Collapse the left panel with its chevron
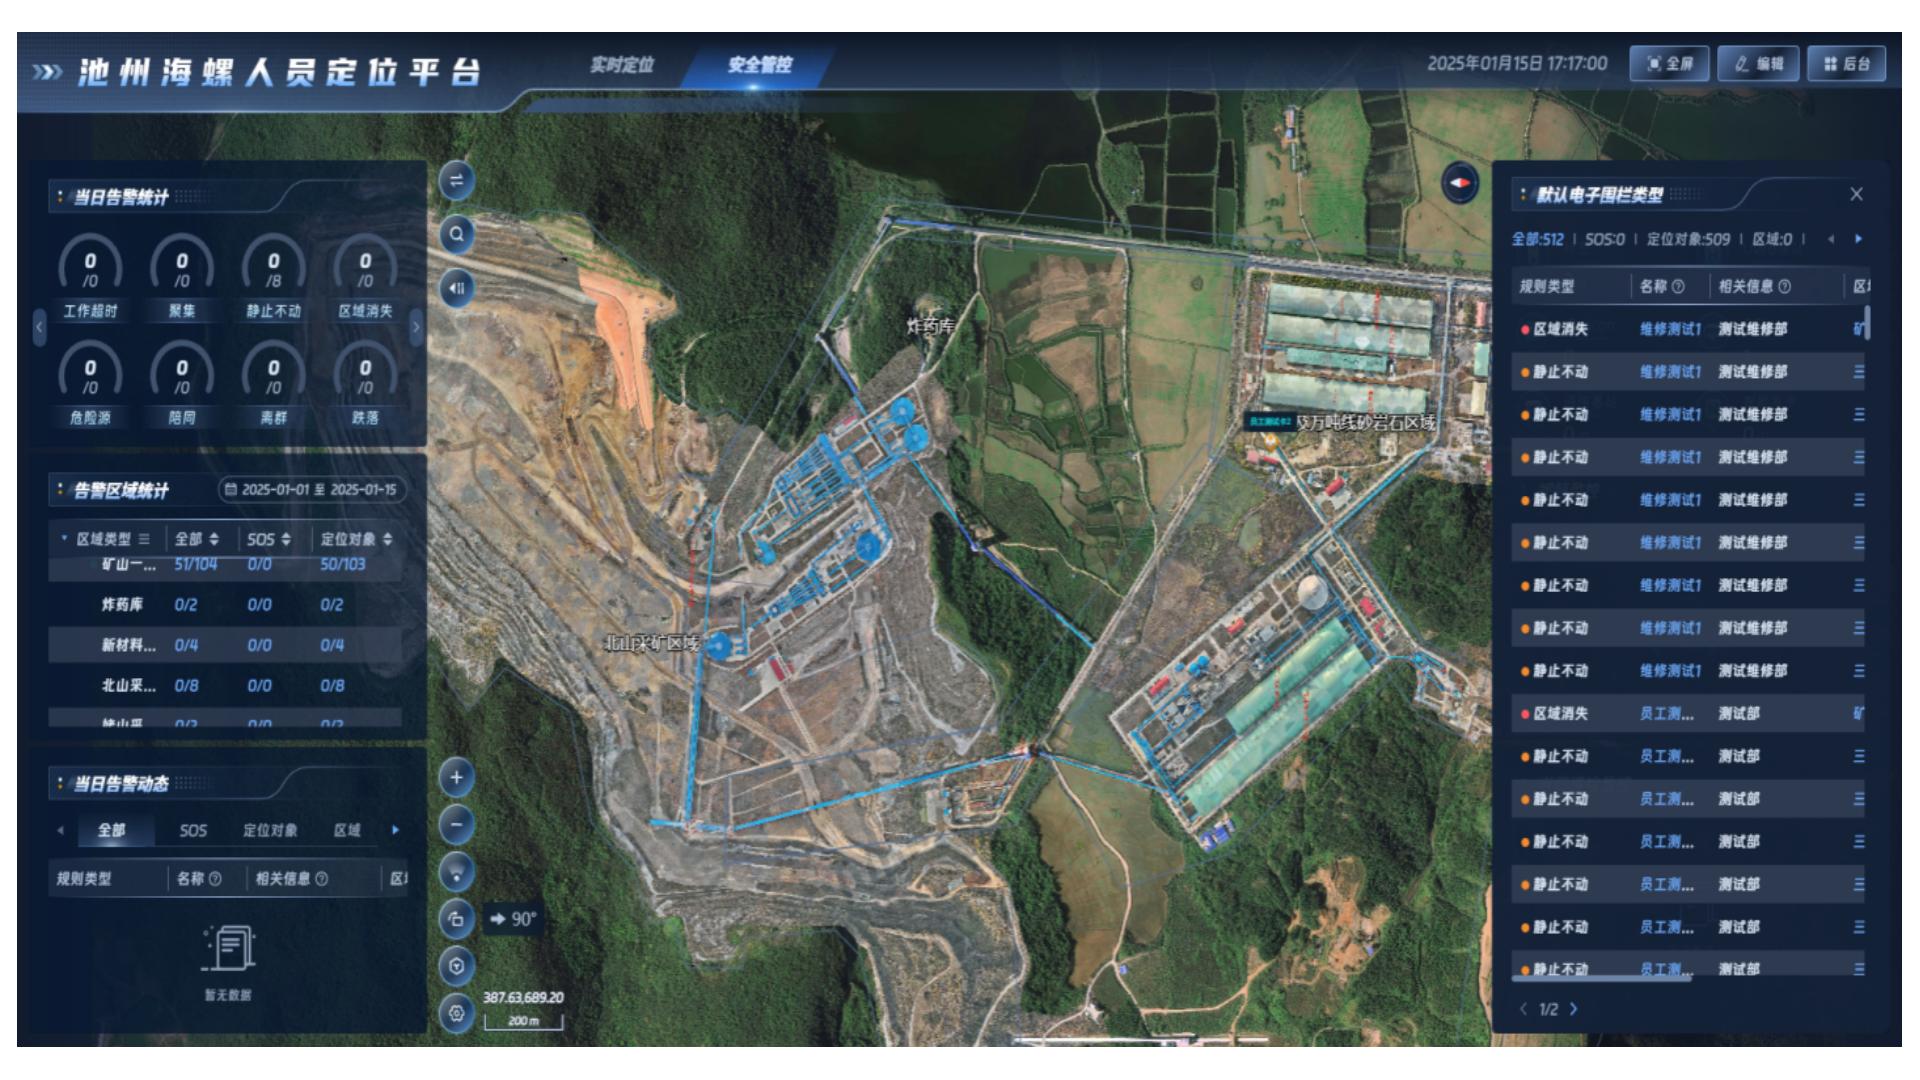 pyautogui.click(x=39, y=327)
